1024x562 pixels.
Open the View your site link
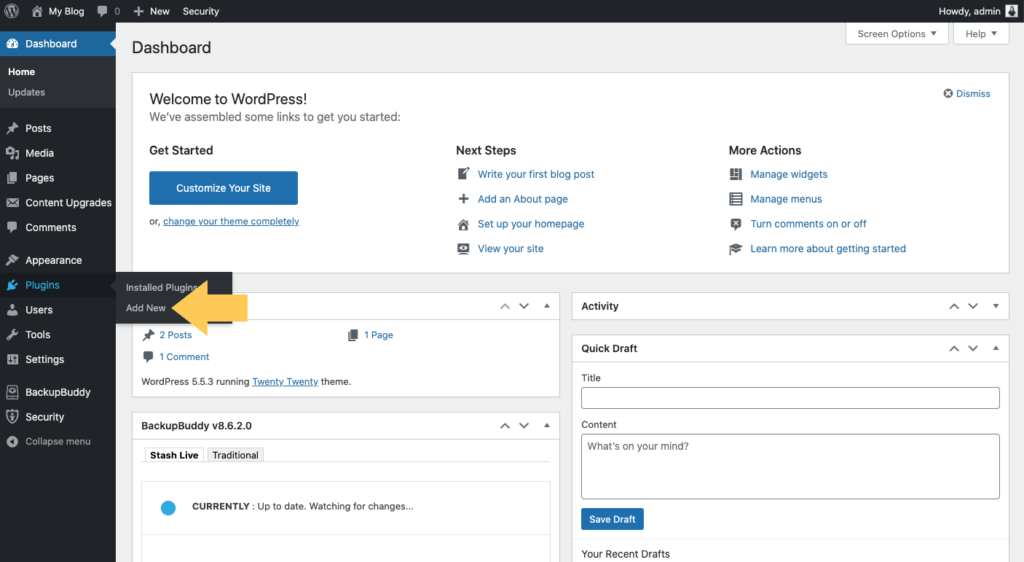[x=511, y=249]
